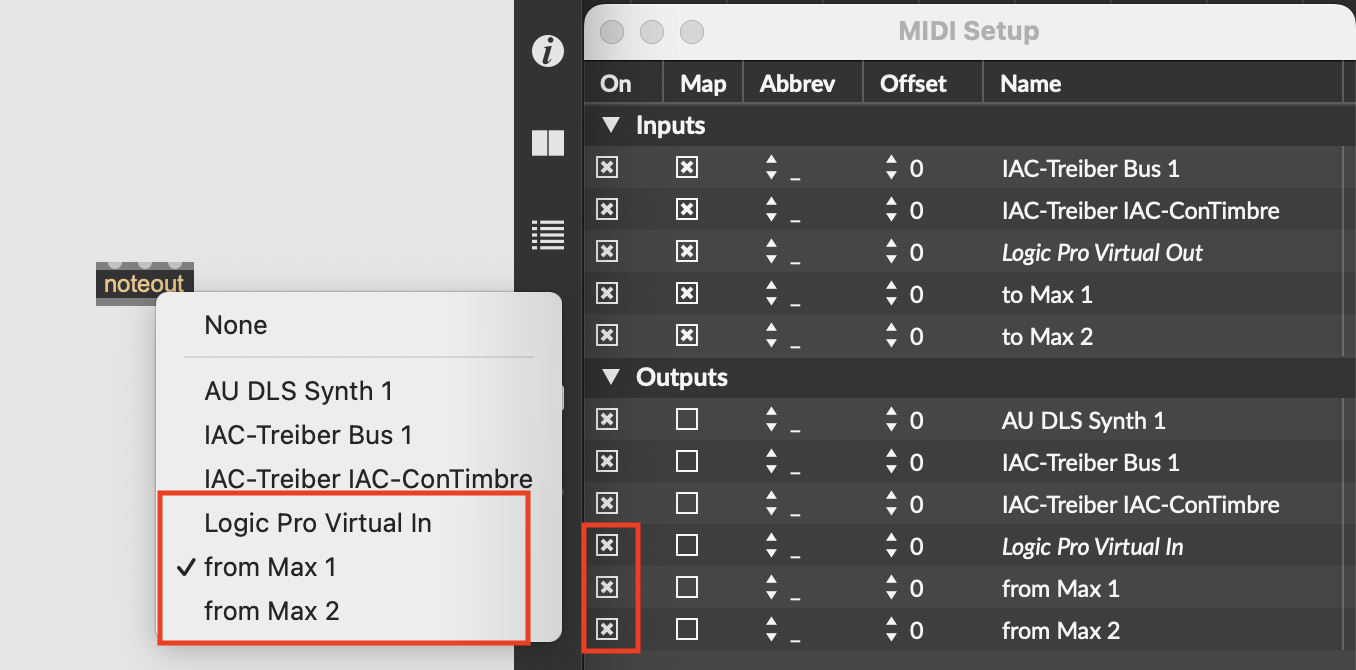
Task: Enable Map for output AU DLS Synth 1
Action: [x=686, y=420]
